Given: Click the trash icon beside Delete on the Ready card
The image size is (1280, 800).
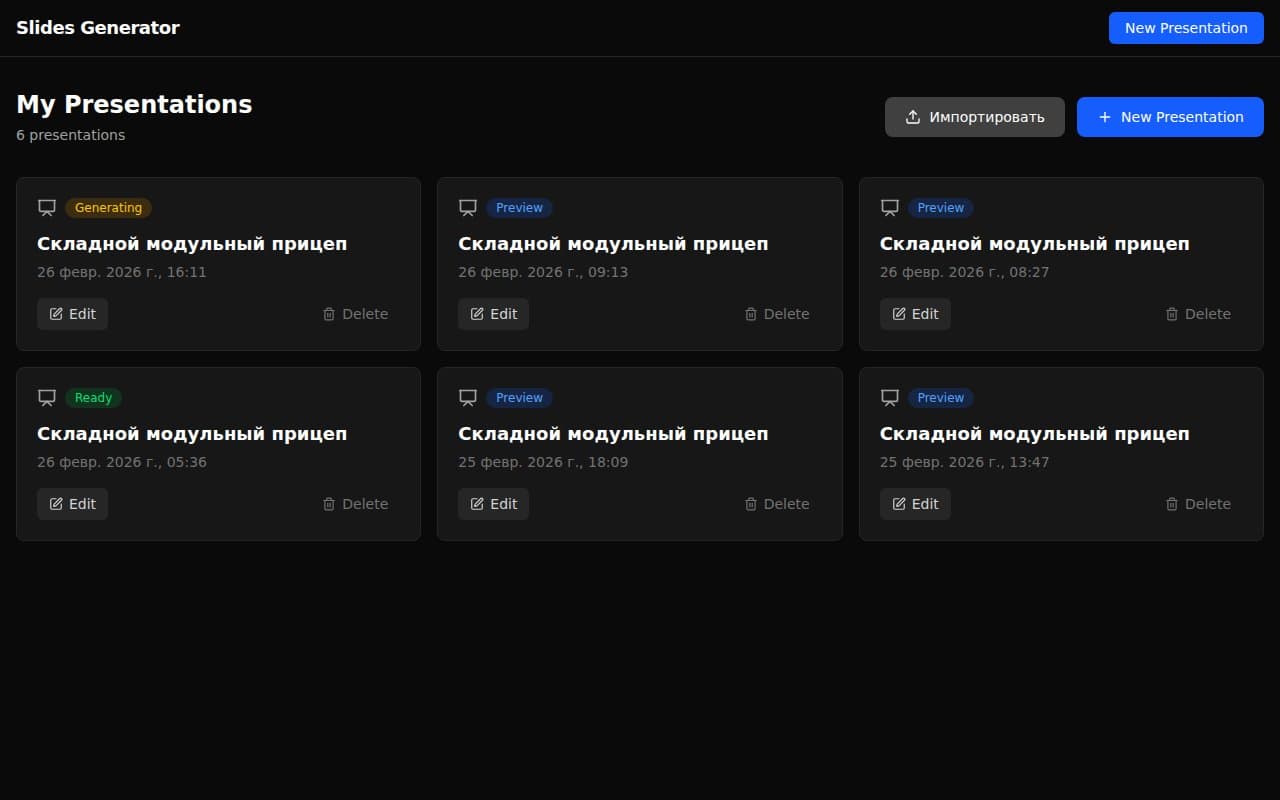Looking at the screenshot, I should pyautogui.click(x=329, y=504).
